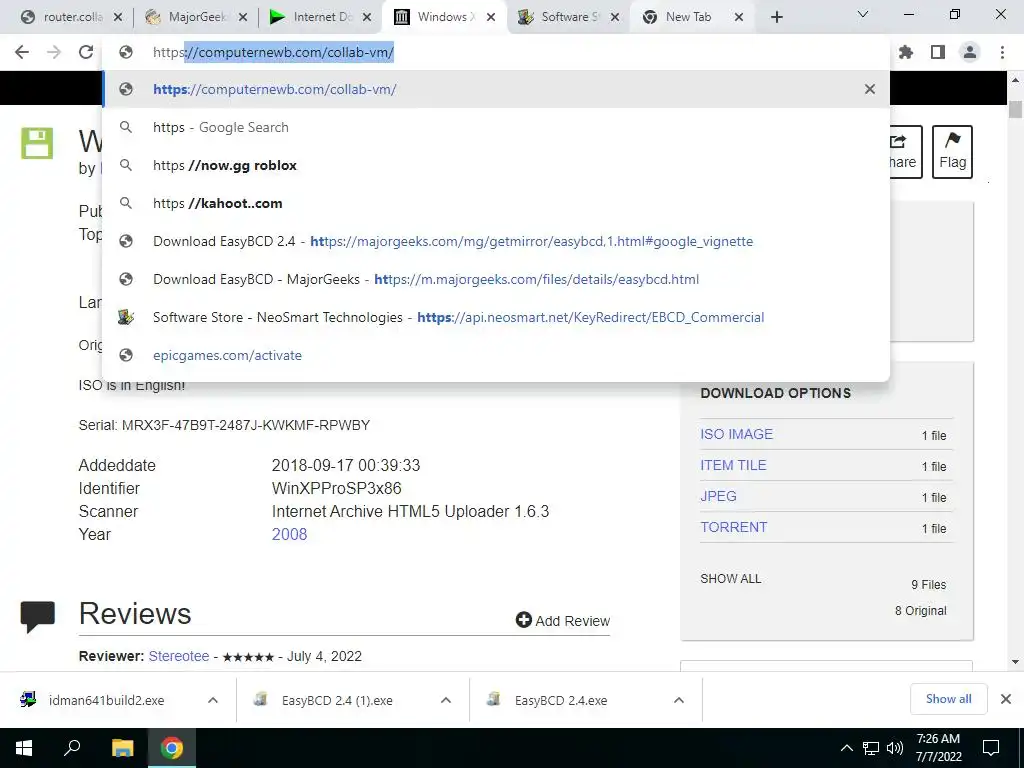Image resolution: width=1024 pixels, height=768 pixels.
Task: Expand options for idman641build2.exe
Action: [x=213, y=700]
